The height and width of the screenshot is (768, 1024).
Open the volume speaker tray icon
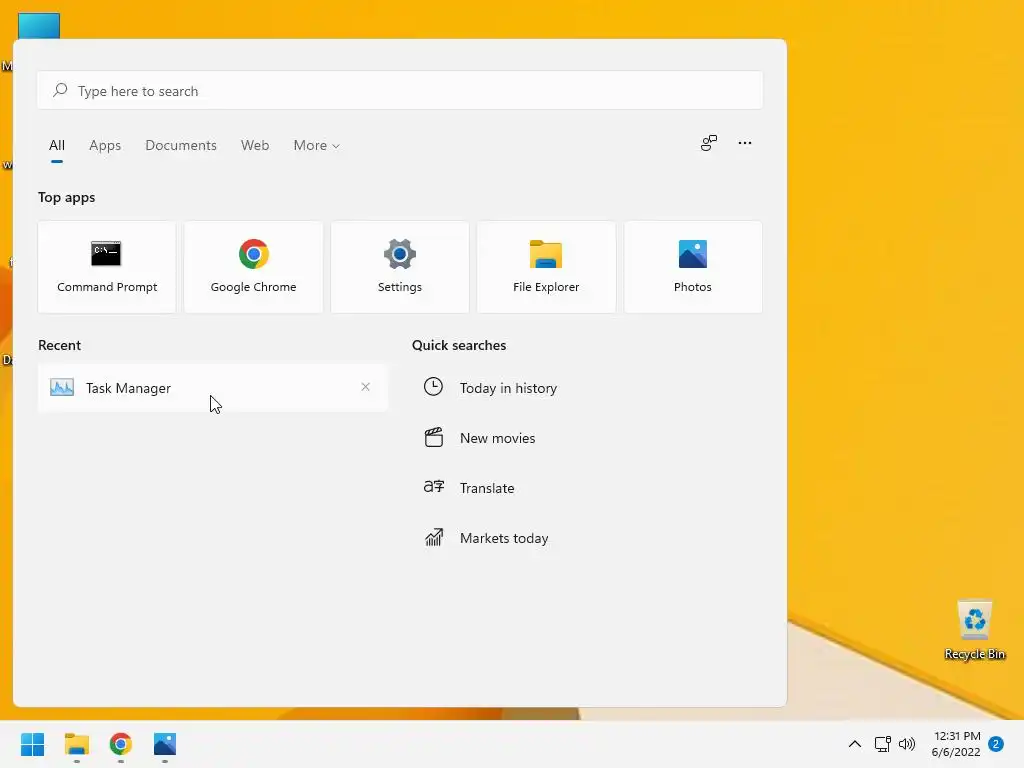point(907,744)
